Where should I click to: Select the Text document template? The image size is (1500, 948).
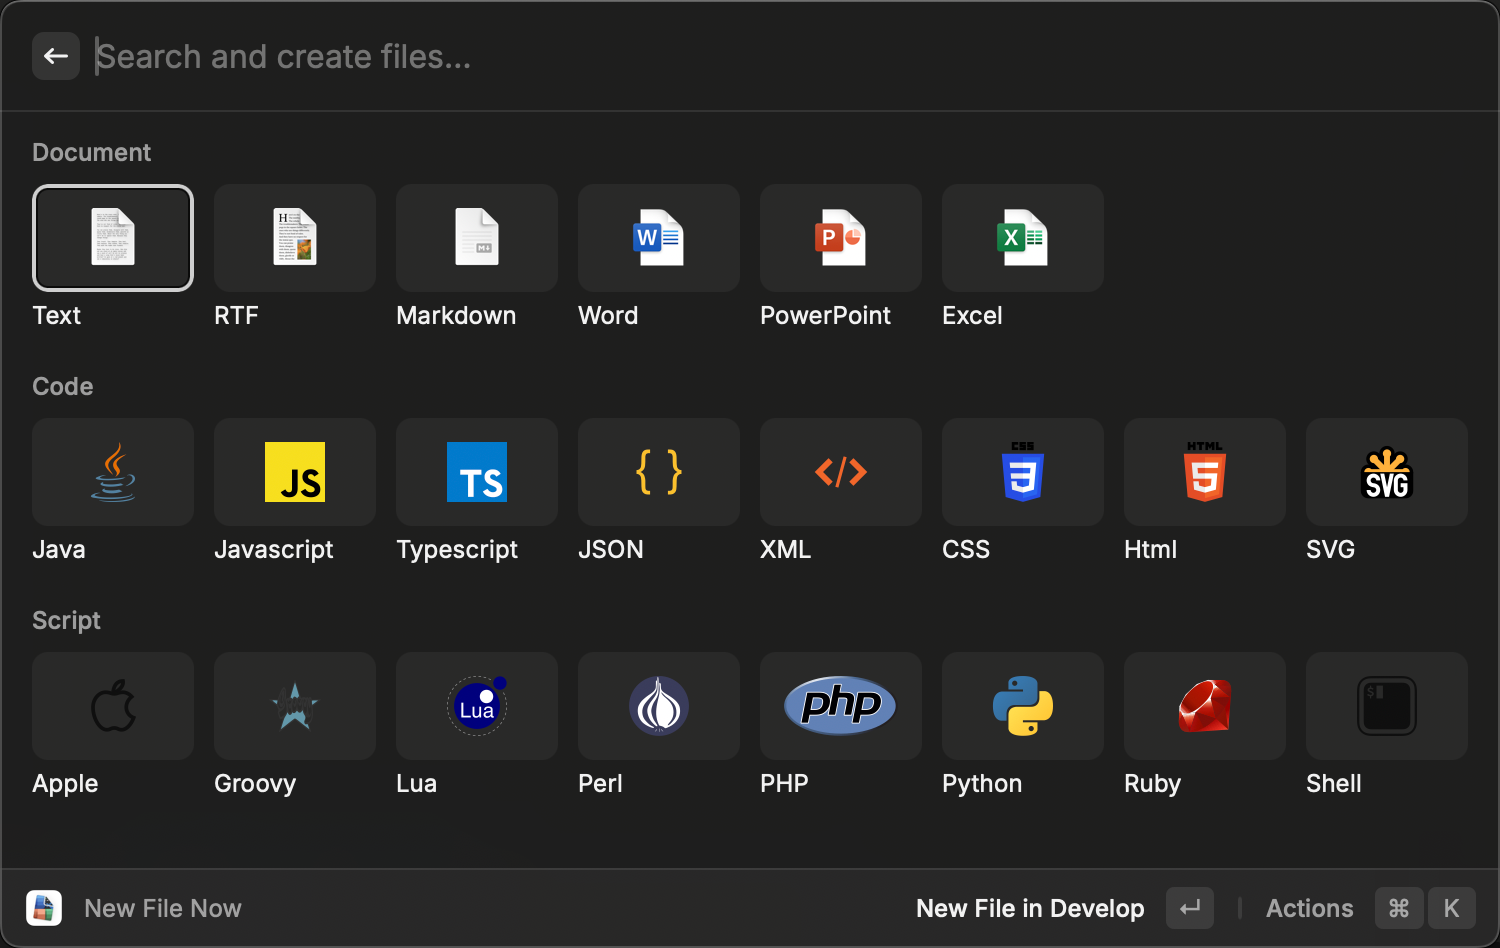pos(113,238)
